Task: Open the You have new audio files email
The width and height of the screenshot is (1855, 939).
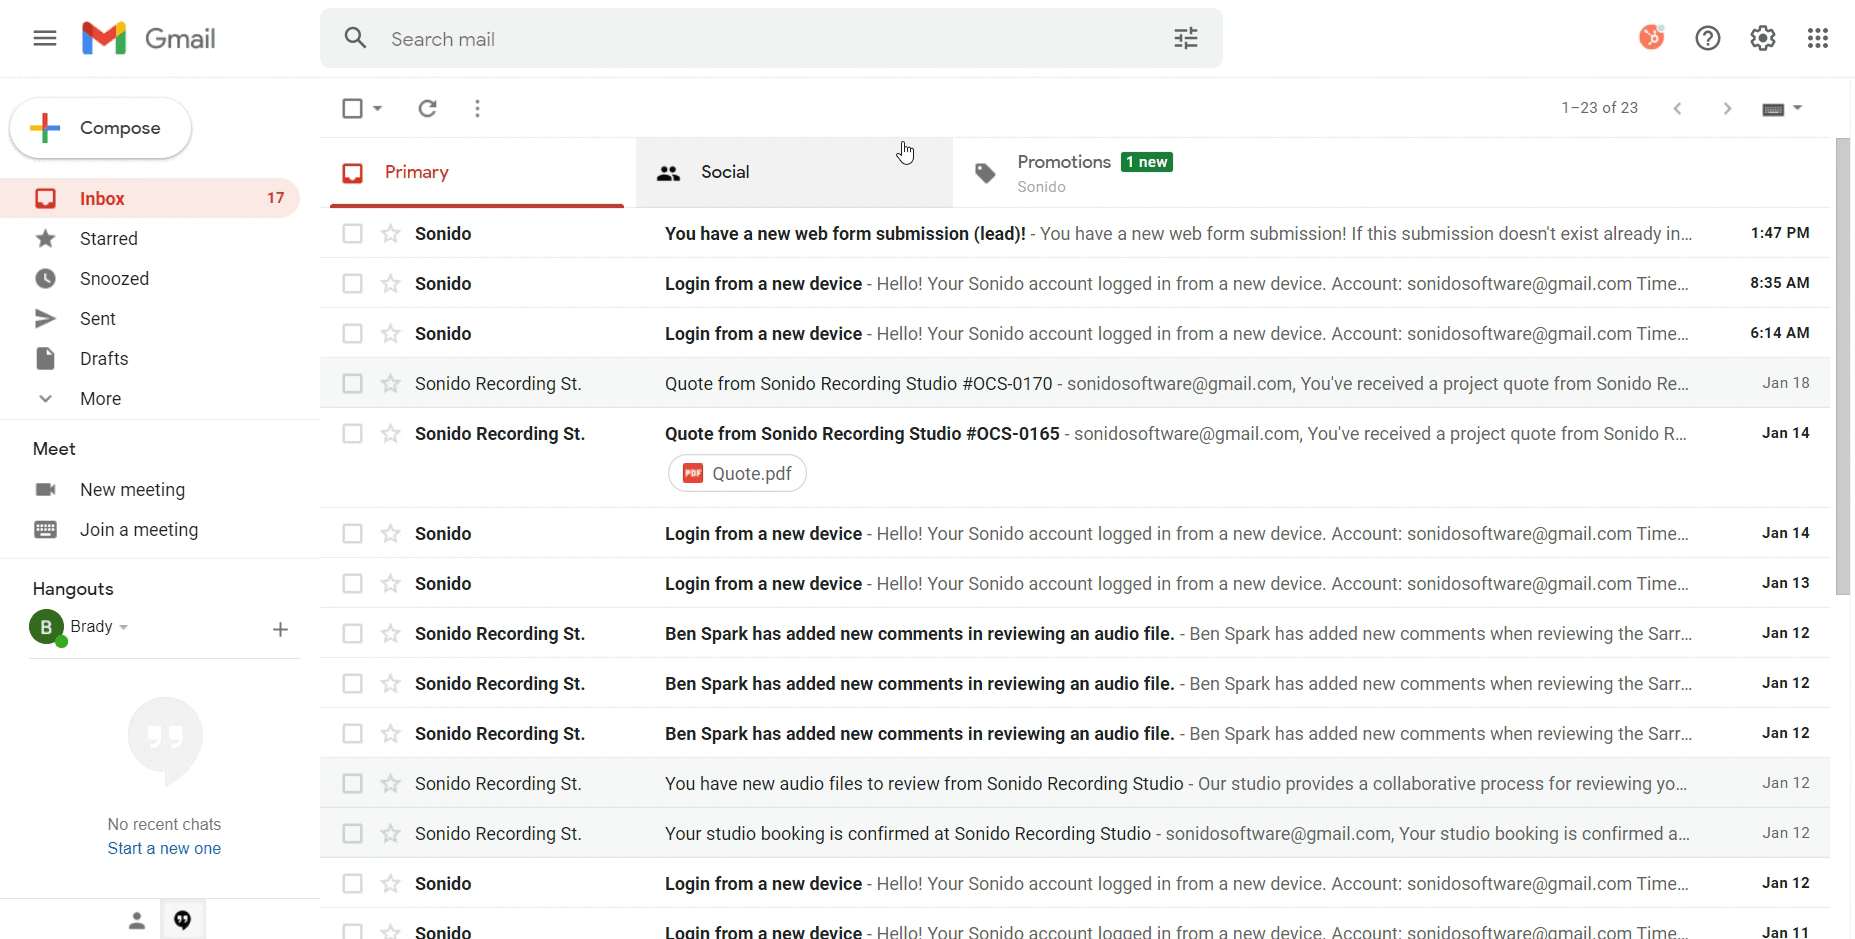Action: pyautogui.click(x=1075, y=783)
